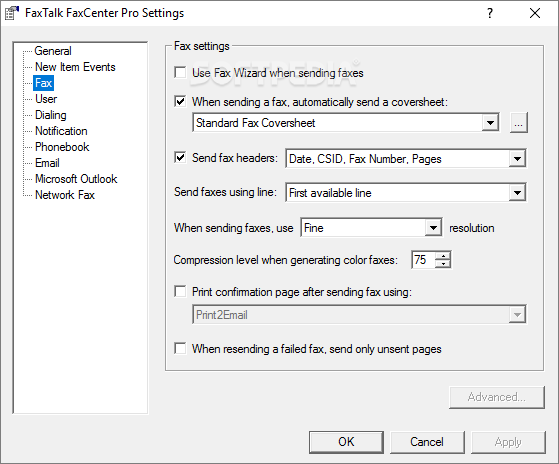This screenshot has height=464, width=559.
Task: Enable print confirmation page checkbox
Action: [180, 292]
